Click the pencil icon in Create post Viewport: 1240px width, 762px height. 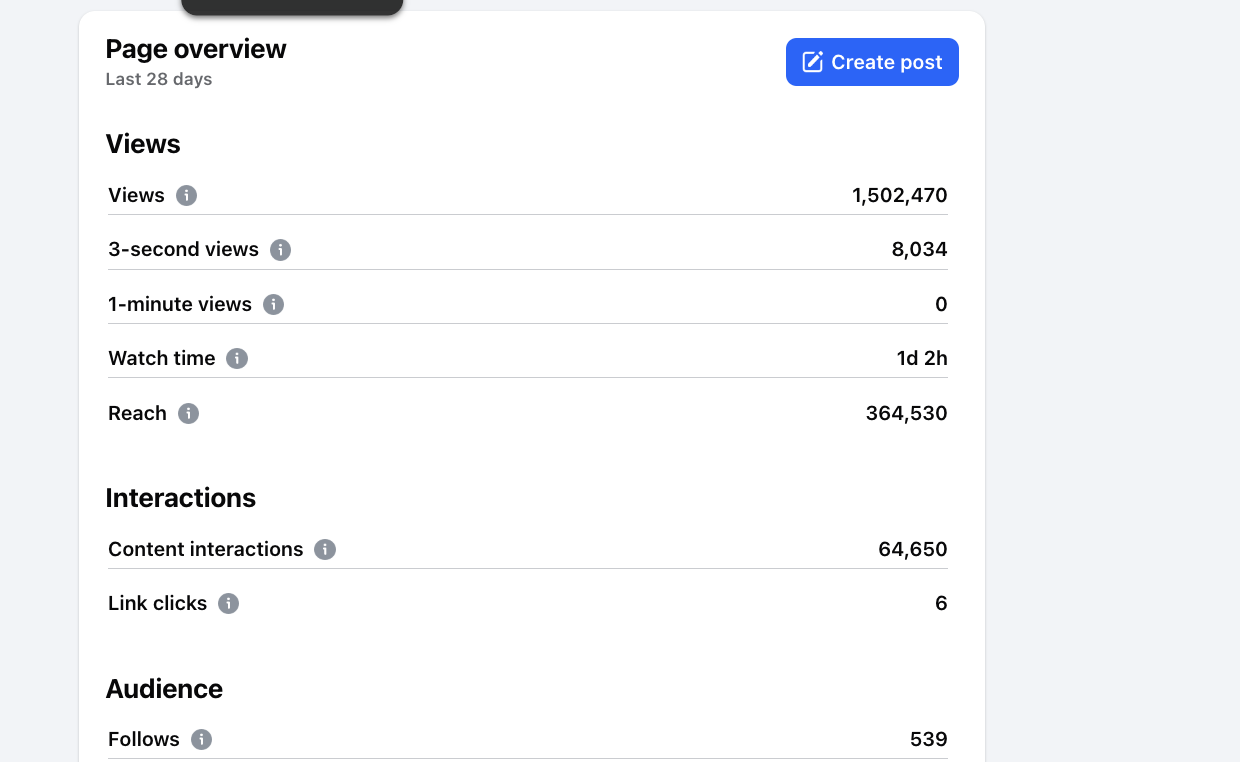(813, 62)
